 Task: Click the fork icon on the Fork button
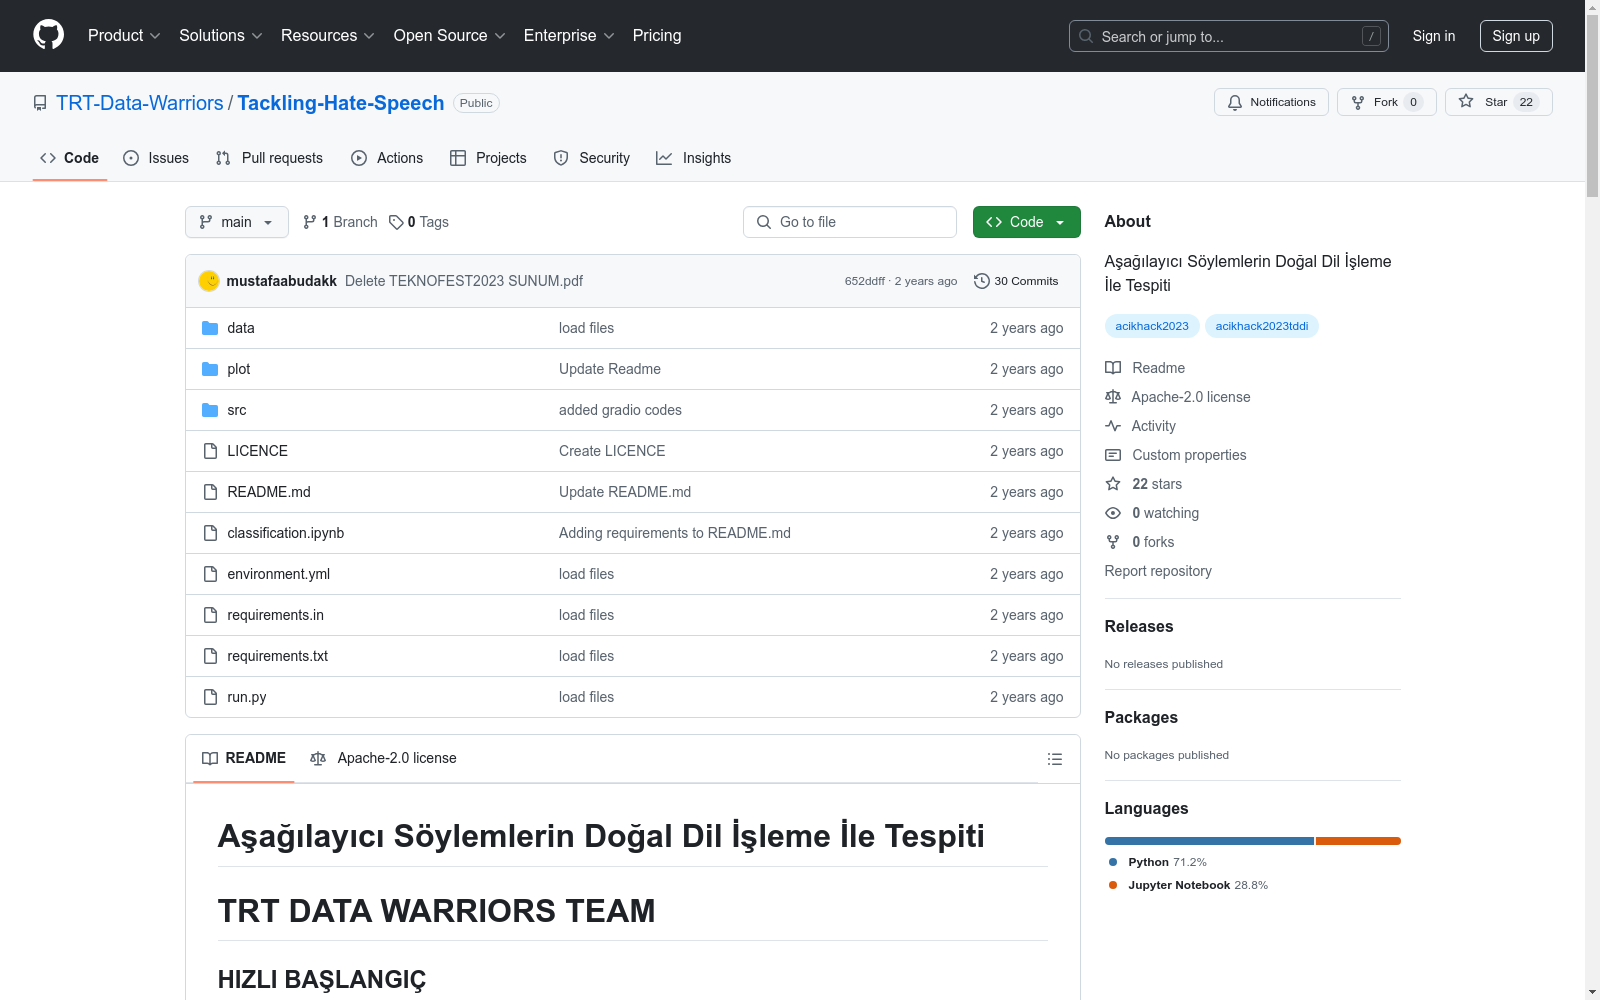(x=1358, y=102)
